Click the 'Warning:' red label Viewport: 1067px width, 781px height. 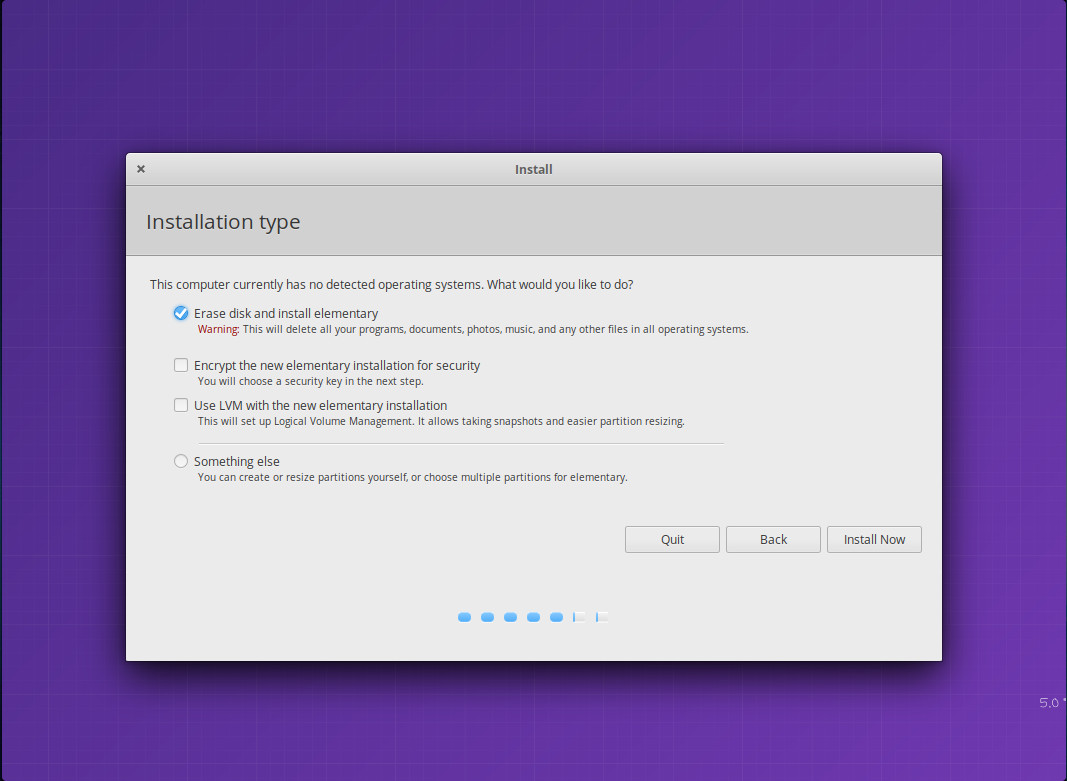pos(218,329)
